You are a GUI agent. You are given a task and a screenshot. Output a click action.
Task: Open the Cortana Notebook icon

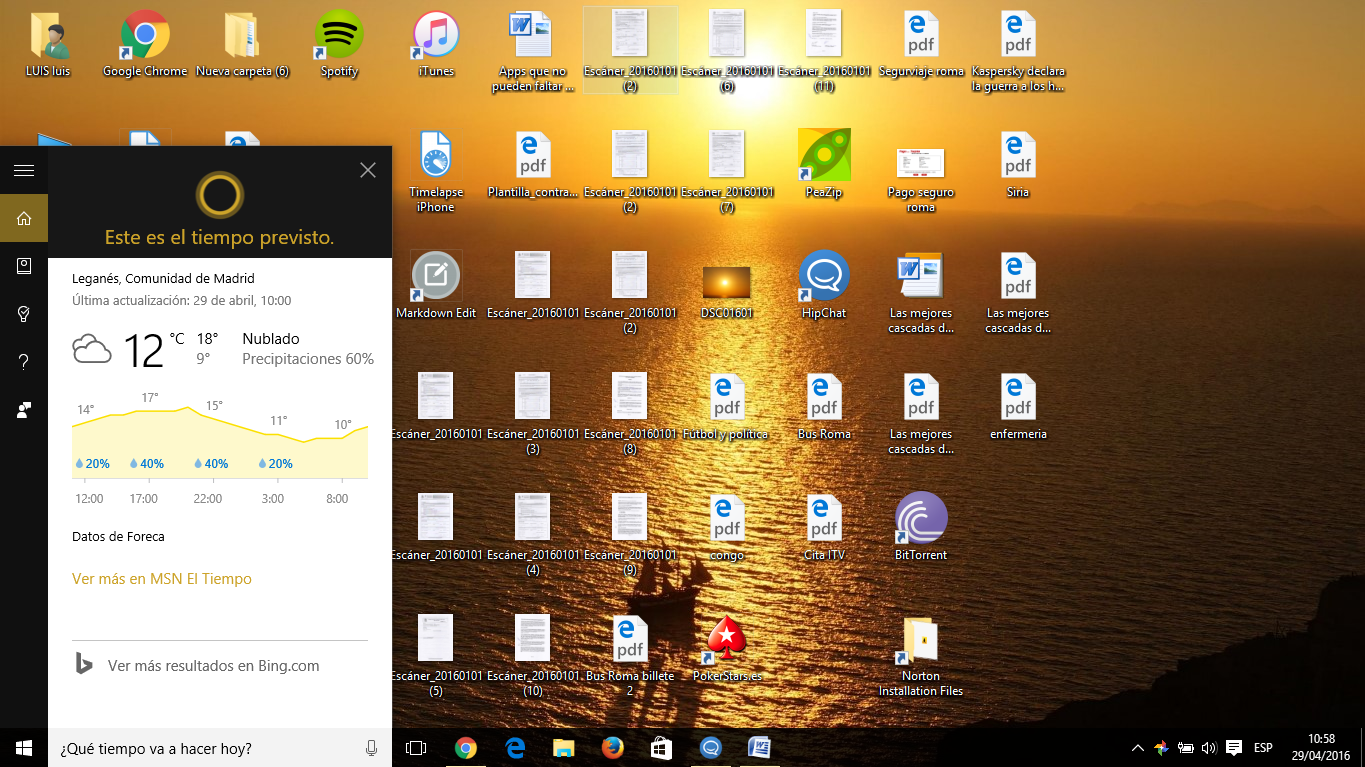(x=24, y=266)
